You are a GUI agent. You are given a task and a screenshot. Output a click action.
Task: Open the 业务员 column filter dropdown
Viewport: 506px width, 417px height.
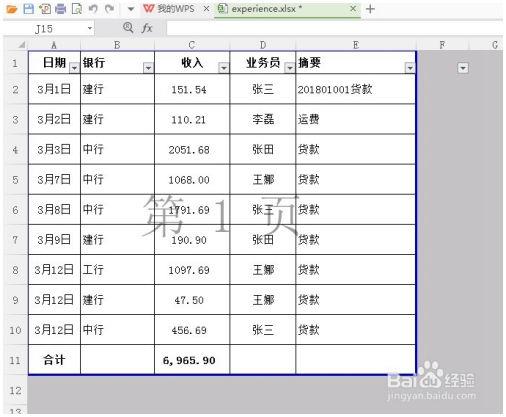click(x=290, y=68)
